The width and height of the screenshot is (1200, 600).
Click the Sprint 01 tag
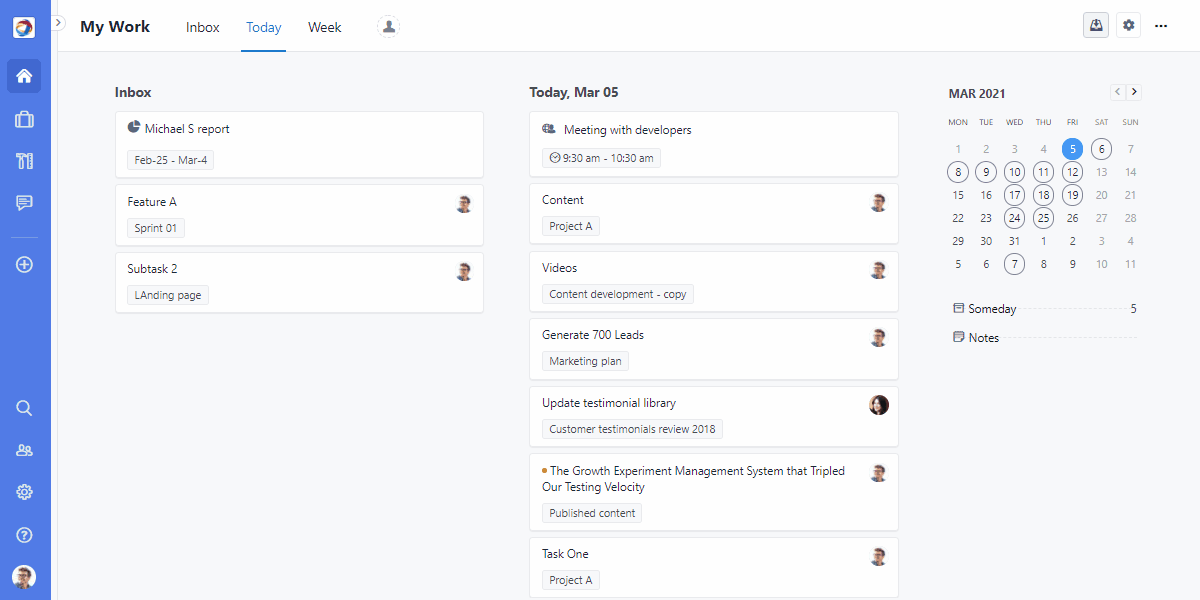tap(156, 228)
